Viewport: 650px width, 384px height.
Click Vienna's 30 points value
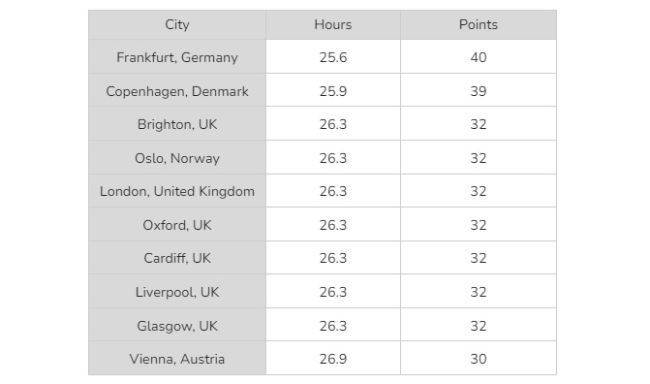click(x=478, y=359)
